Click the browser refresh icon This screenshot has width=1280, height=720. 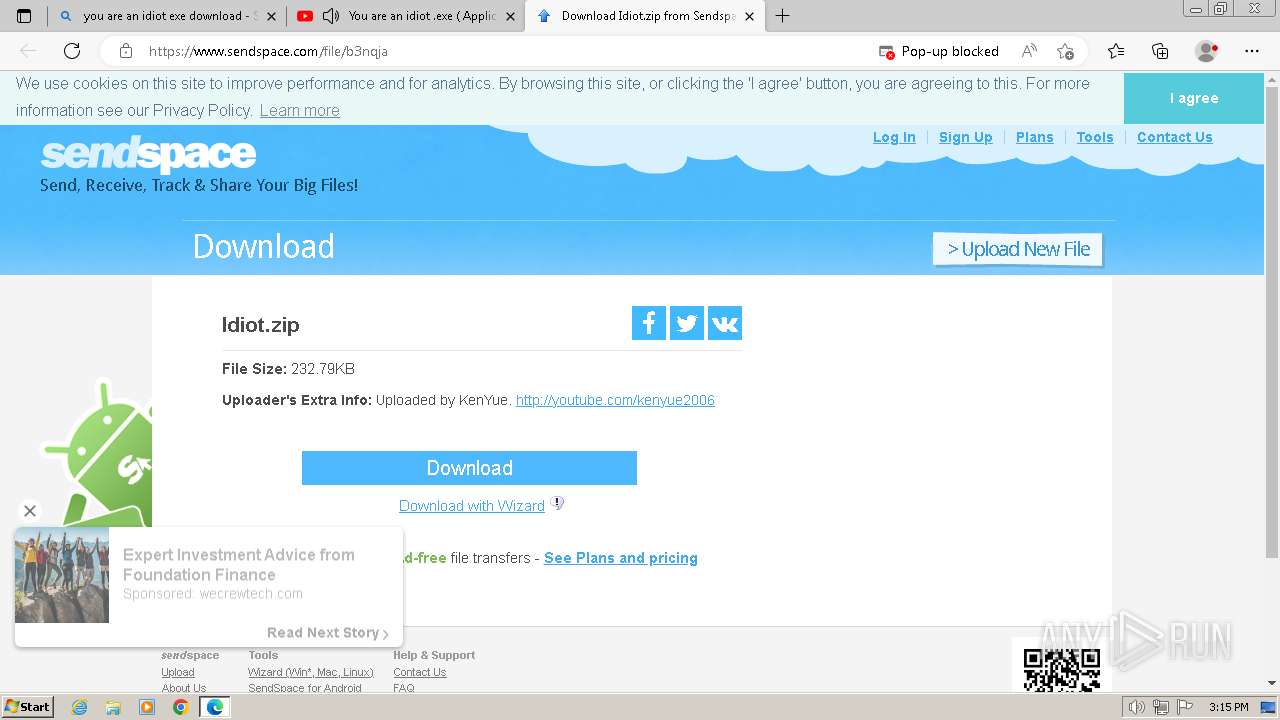tap(72, 51)
